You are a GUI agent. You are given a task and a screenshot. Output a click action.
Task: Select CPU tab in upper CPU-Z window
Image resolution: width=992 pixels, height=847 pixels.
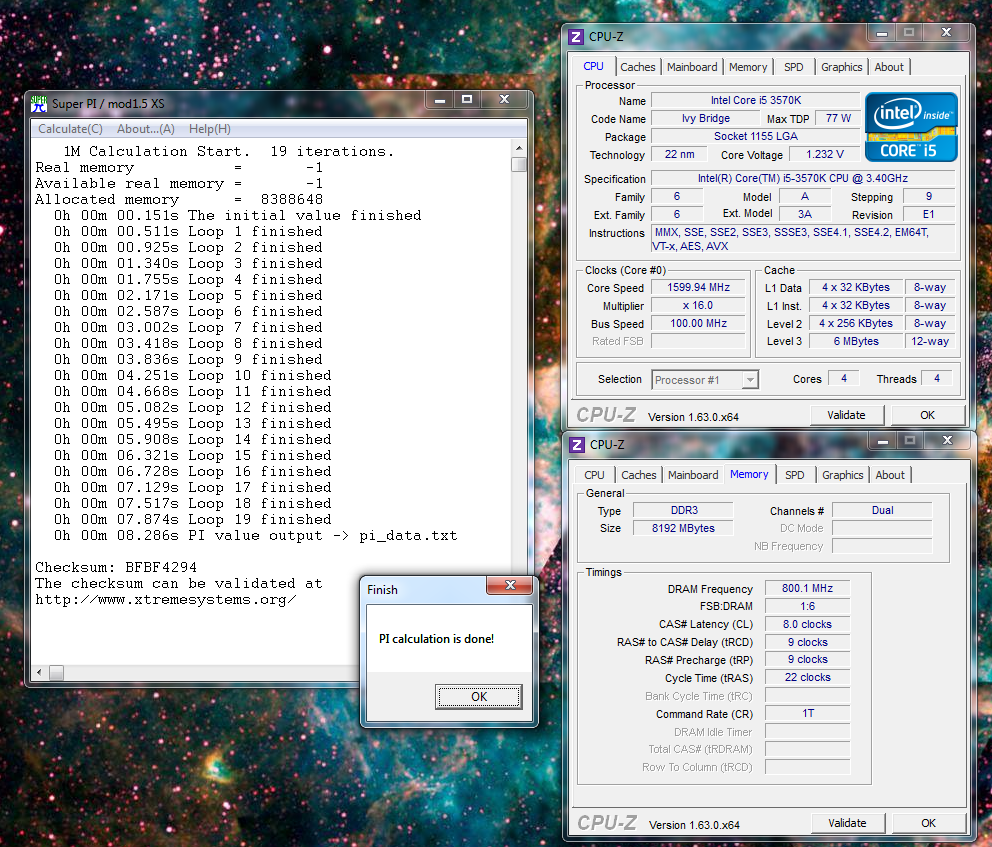(593, 66)
